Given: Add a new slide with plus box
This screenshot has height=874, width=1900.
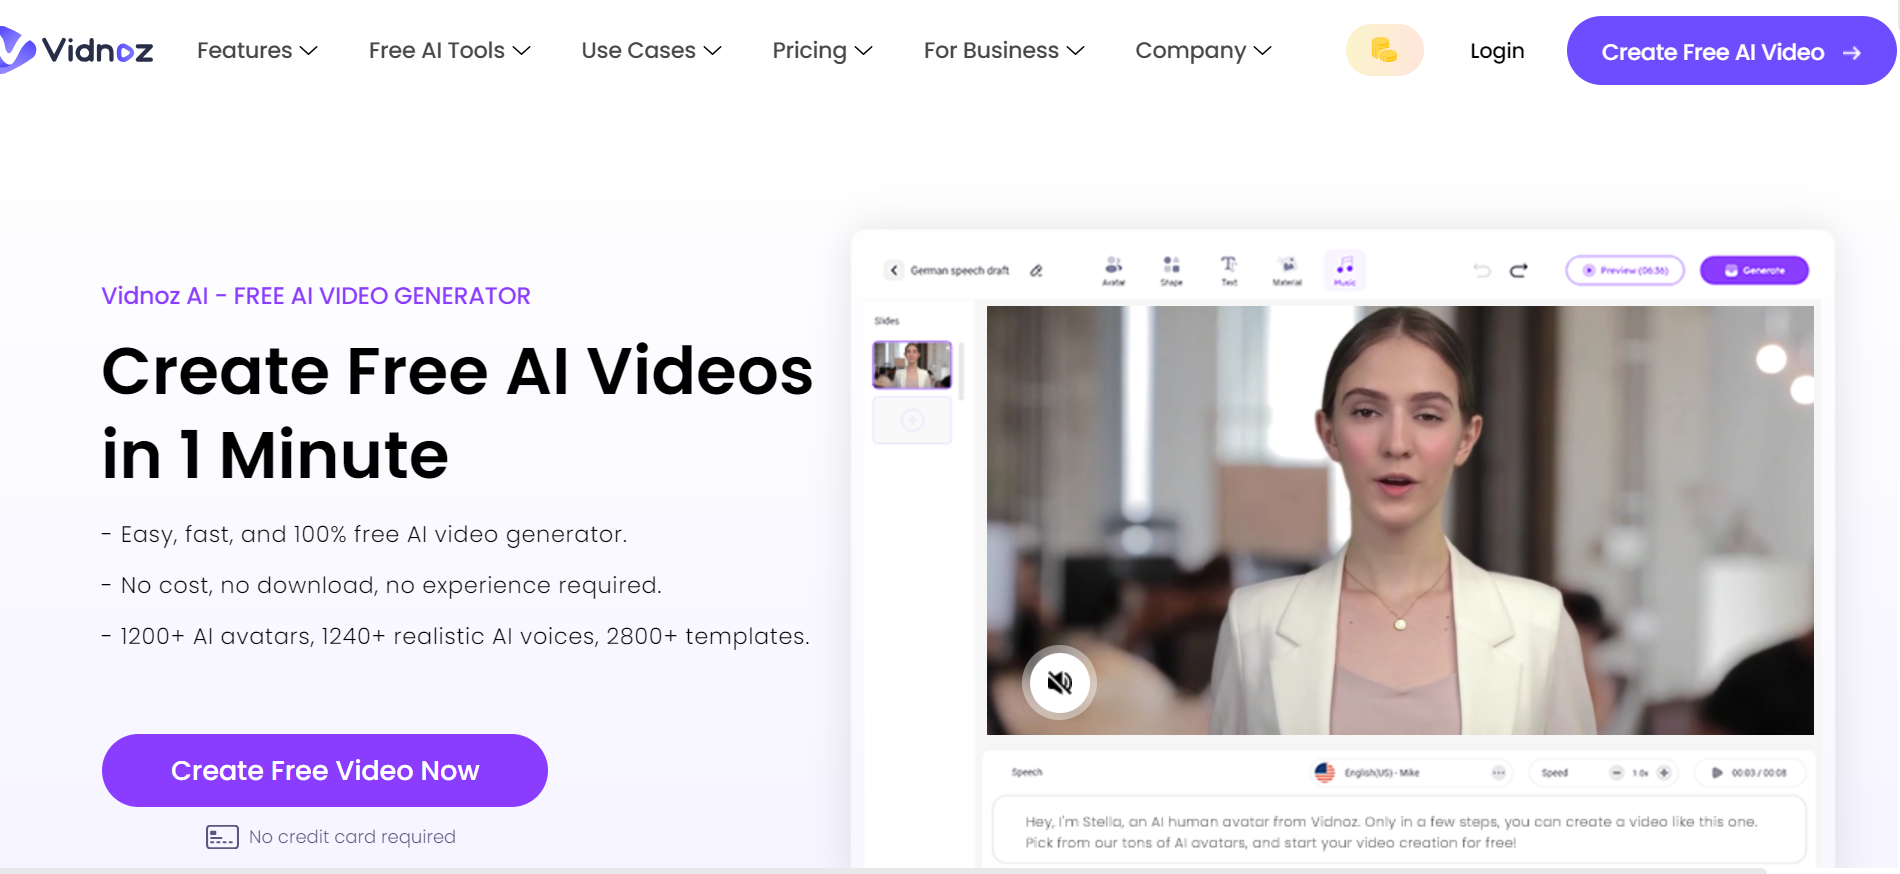Looking at the screenshot, I should tap(912, 420).
